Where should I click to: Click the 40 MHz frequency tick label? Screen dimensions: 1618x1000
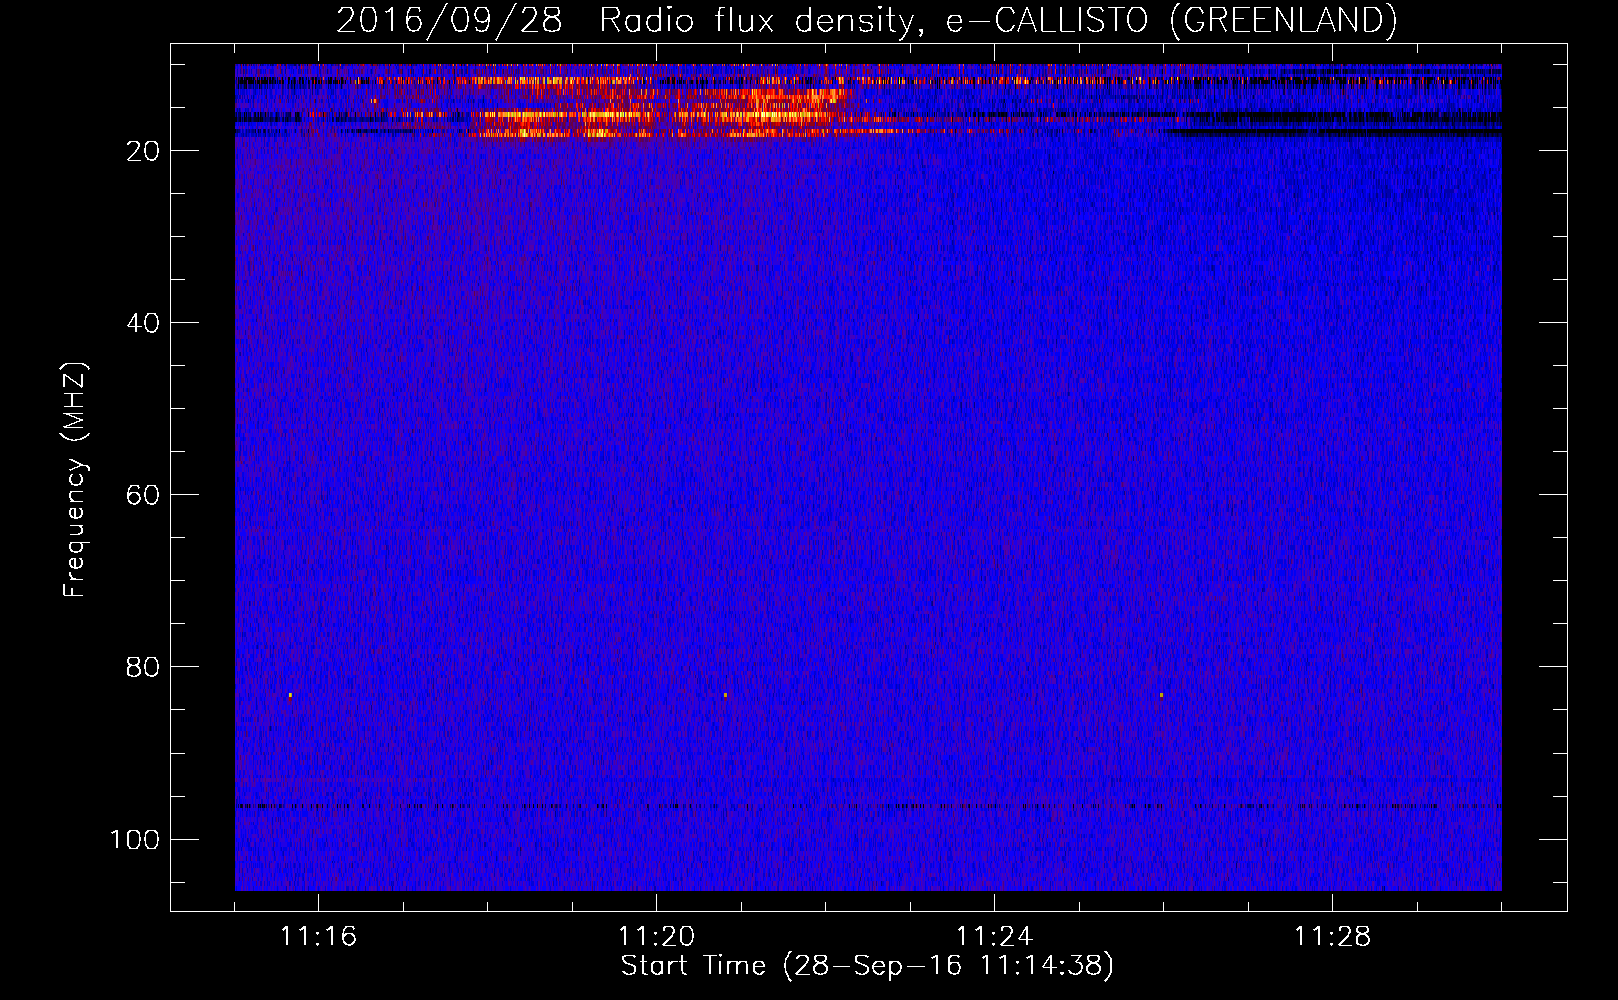click(x=144, y=323)
